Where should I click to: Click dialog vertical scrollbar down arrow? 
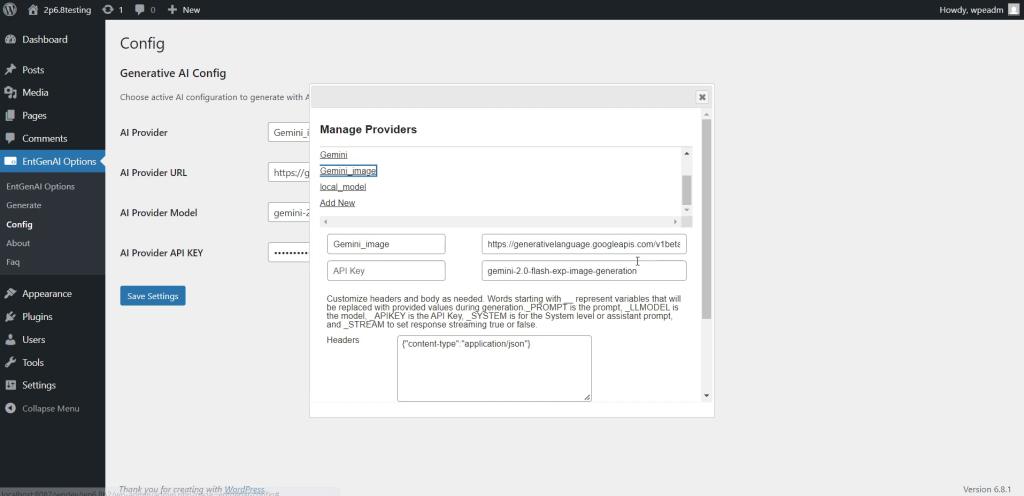[x=707, y=396]
